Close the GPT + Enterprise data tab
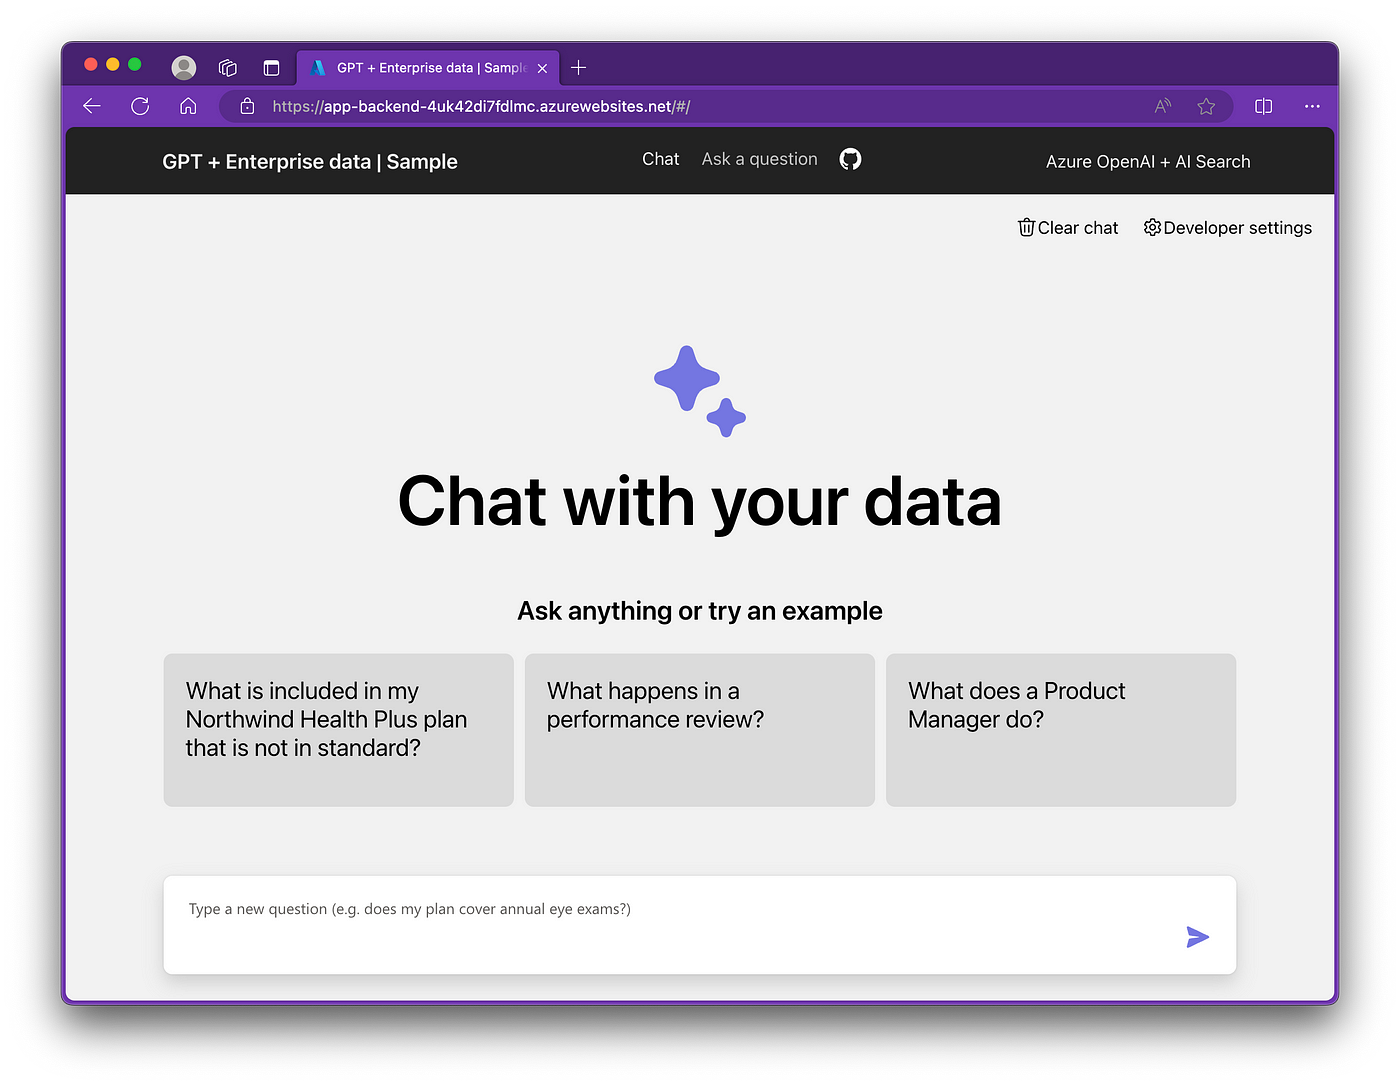Viewport: 1400px width, 1086px height. 542,68
